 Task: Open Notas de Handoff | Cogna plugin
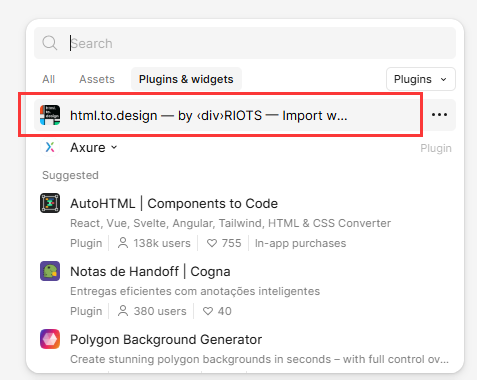point(150,271)
